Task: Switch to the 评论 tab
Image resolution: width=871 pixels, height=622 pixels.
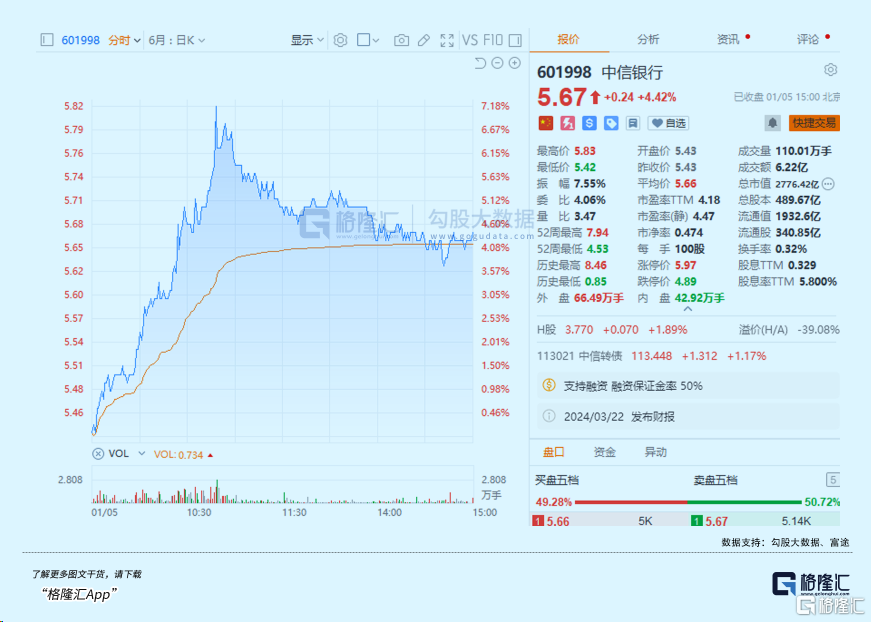Action: 808,39
